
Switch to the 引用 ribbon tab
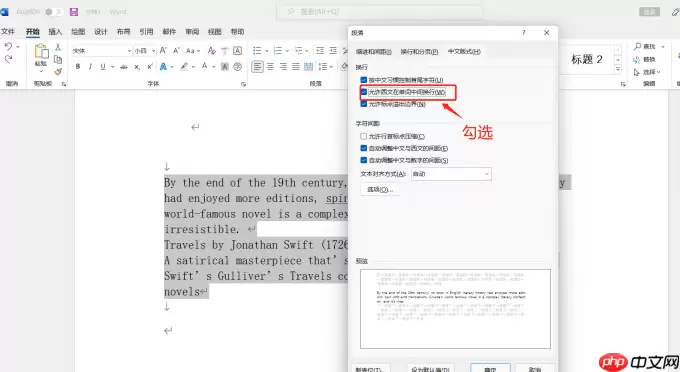pos(146,32)
